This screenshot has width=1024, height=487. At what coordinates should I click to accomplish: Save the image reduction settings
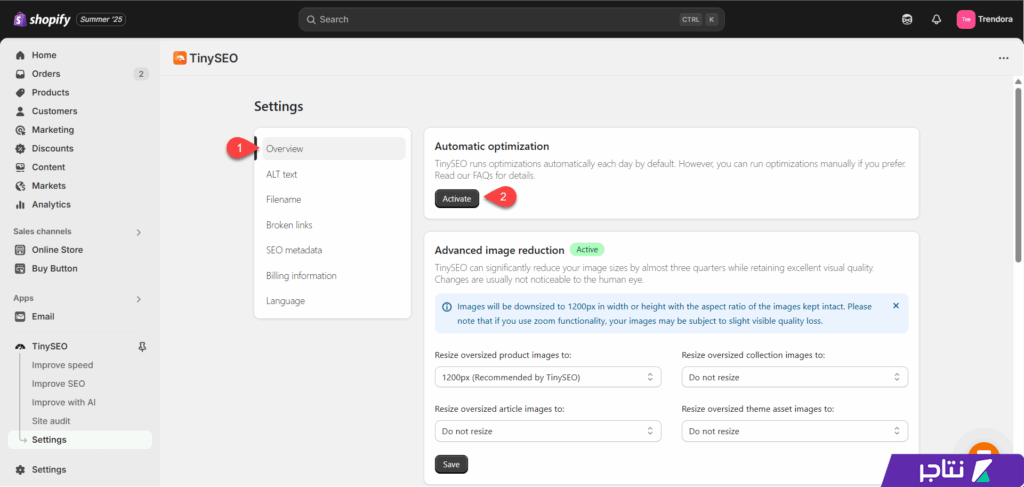click(x=451, y=464)
